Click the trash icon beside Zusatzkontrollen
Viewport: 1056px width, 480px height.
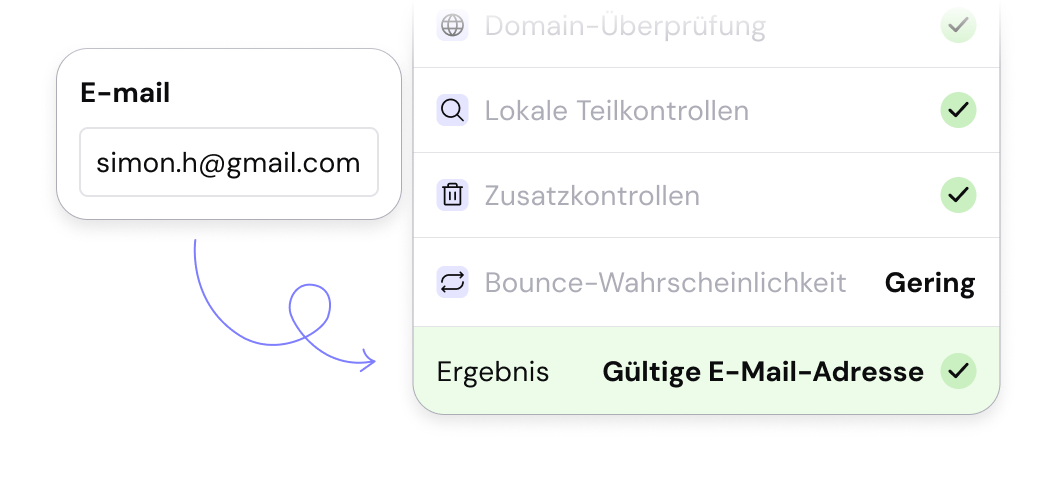click(x=453, y=195)
